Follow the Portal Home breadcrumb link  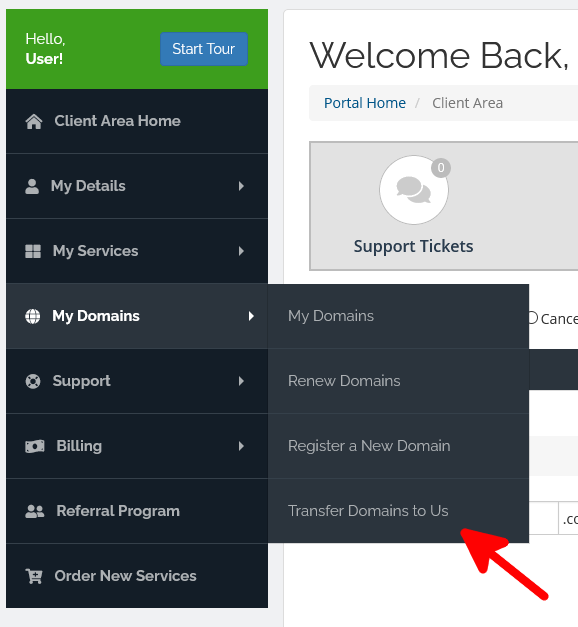[x=365, y=103]
